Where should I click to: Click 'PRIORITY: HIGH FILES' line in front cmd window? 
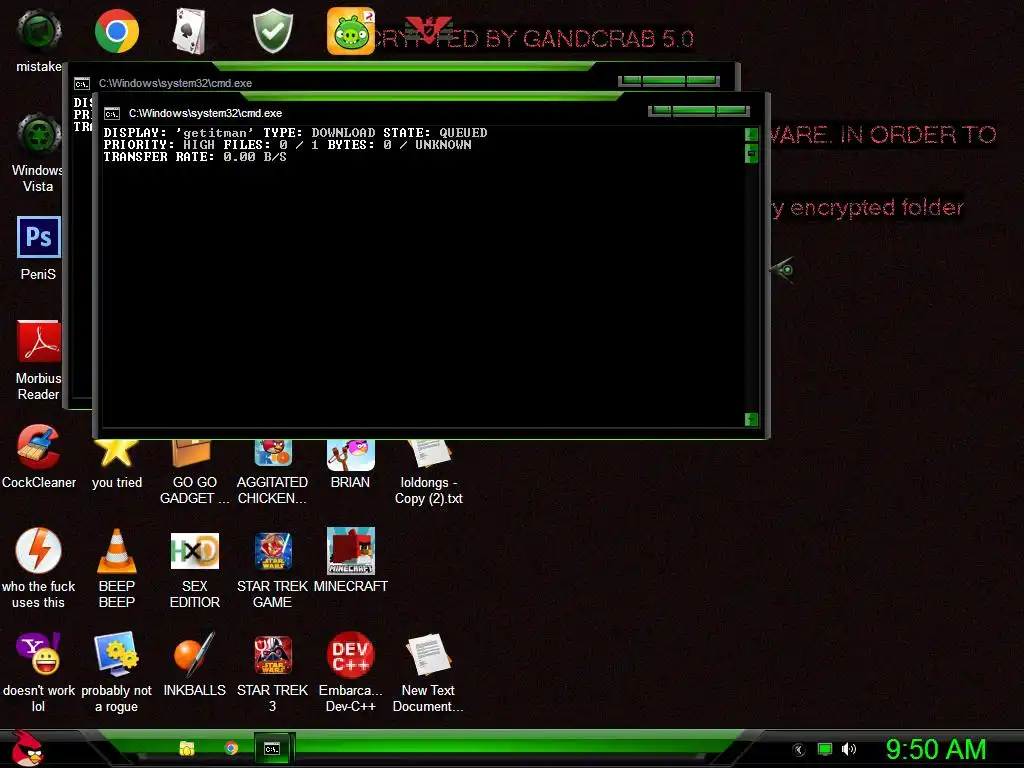click(x=287, y=145)
